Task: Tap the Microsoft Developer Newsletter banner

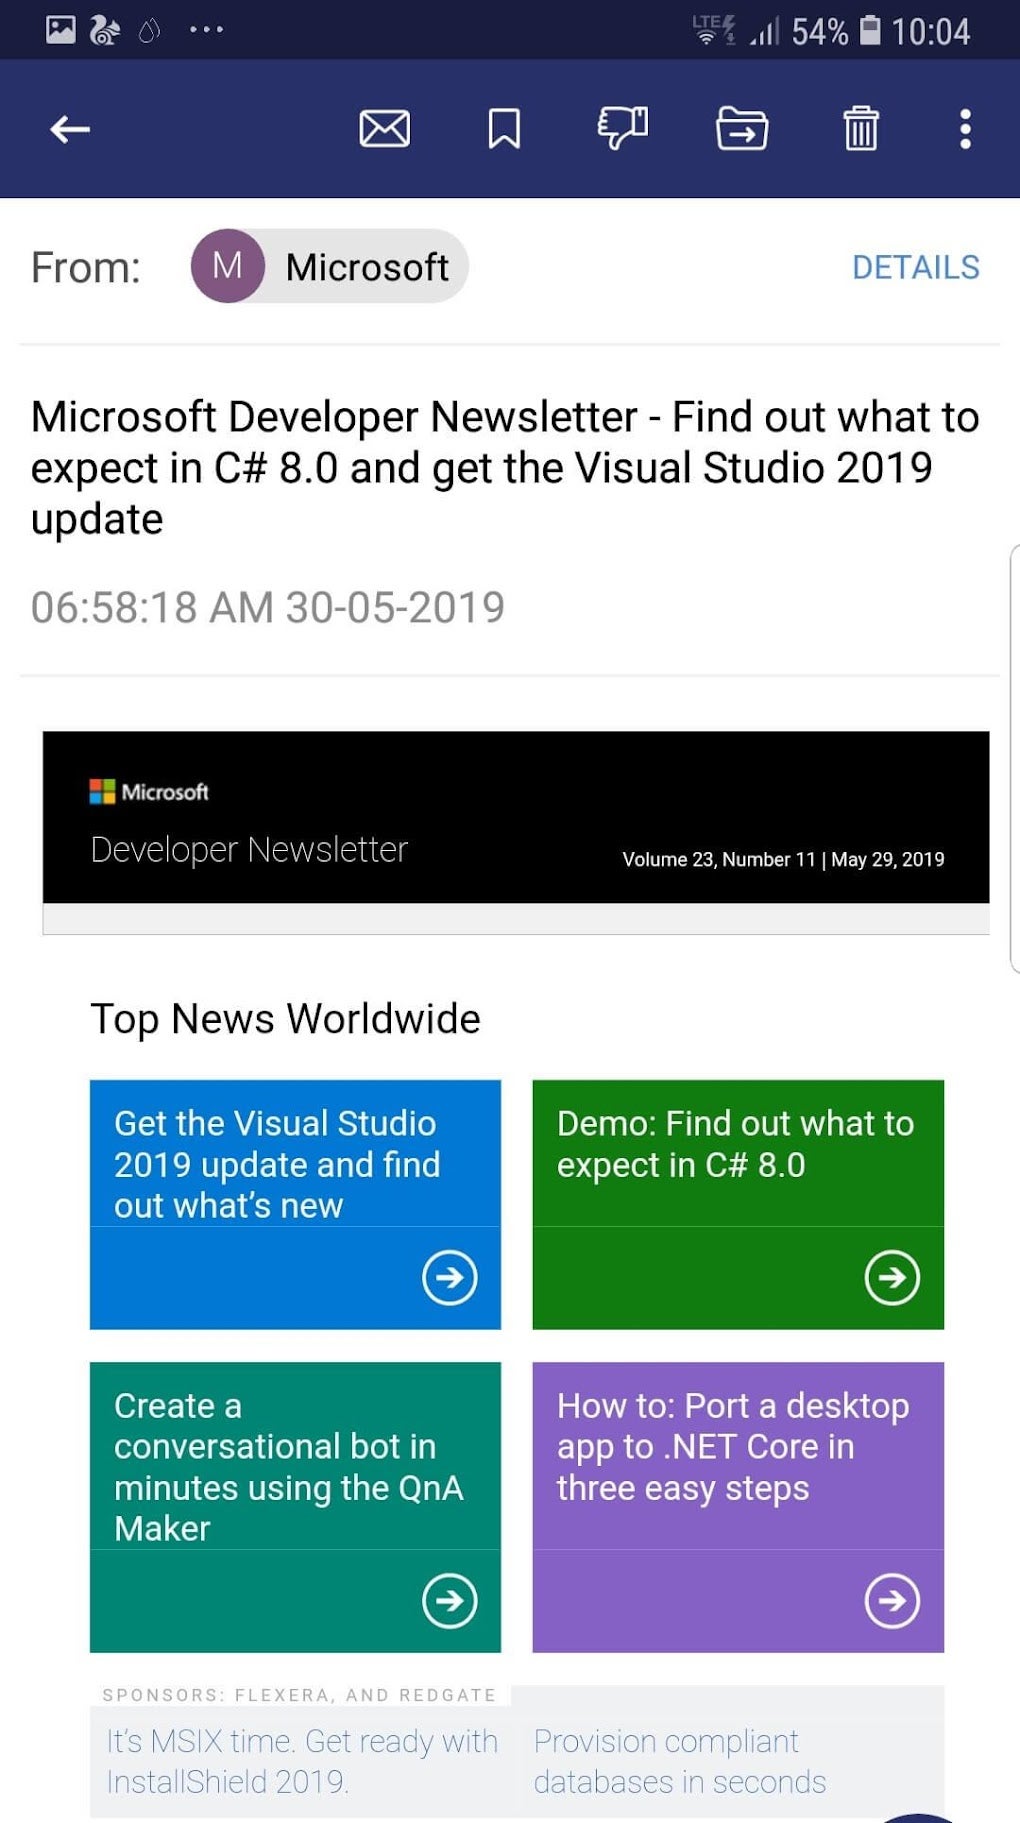Action: click(x=515, y=817)
